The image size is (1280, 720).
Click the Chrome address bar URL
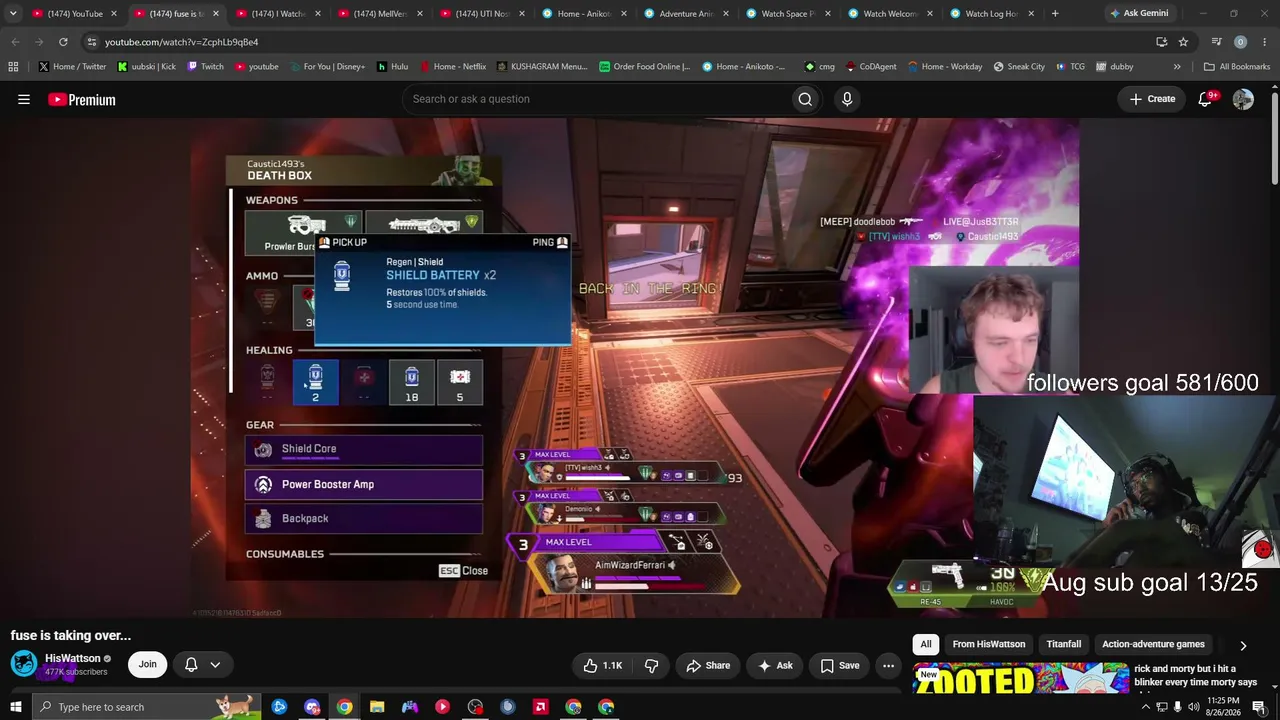pyautogui.click(x=182, y=42)
